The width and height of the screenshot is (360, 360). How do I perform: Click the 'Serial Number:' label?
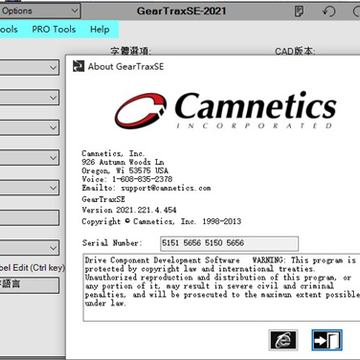(x=112, y=243)
